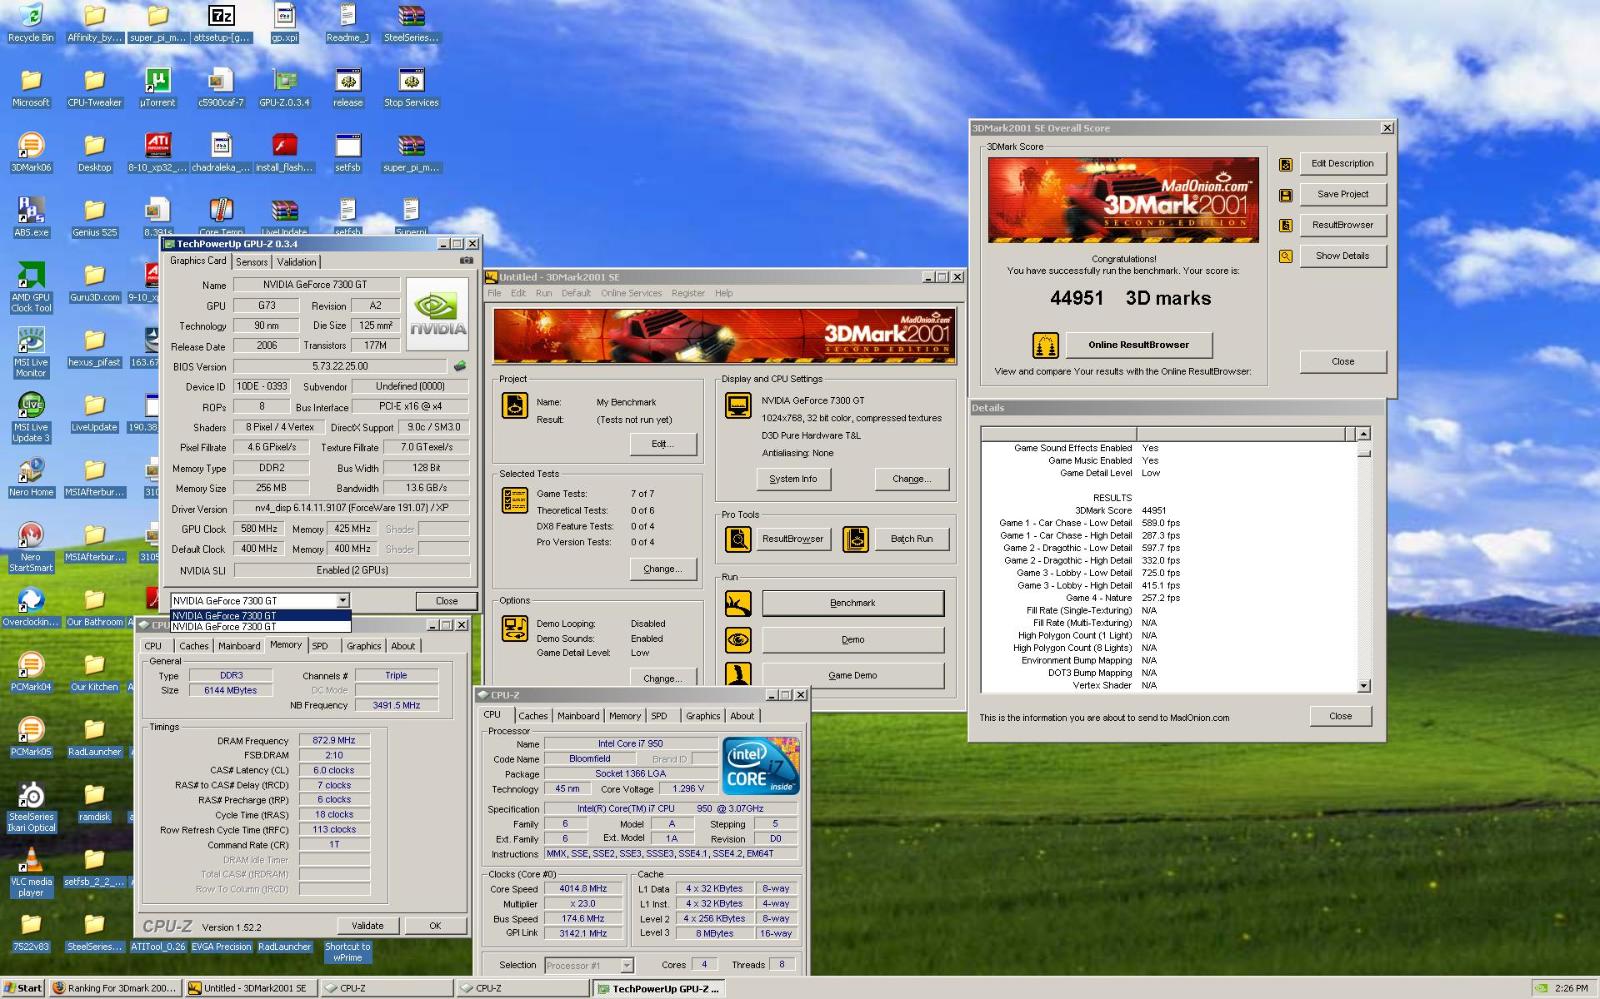Click the Demo eye icon in 3DMark2001
1600x999 pixels.
click(x=738, y=640)
